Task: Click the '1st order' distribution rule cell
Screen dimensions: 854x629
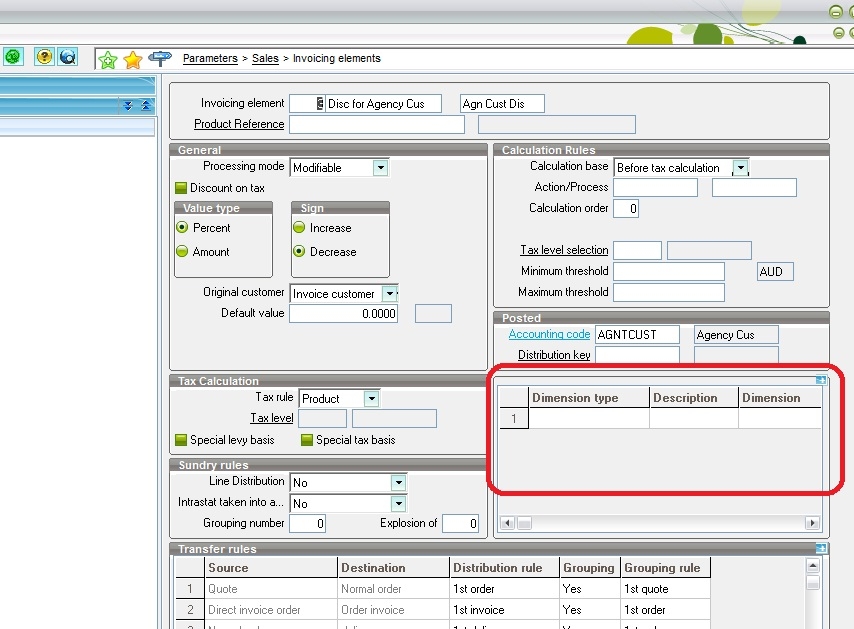Action: pyautogui.click(x=504, y=589)
